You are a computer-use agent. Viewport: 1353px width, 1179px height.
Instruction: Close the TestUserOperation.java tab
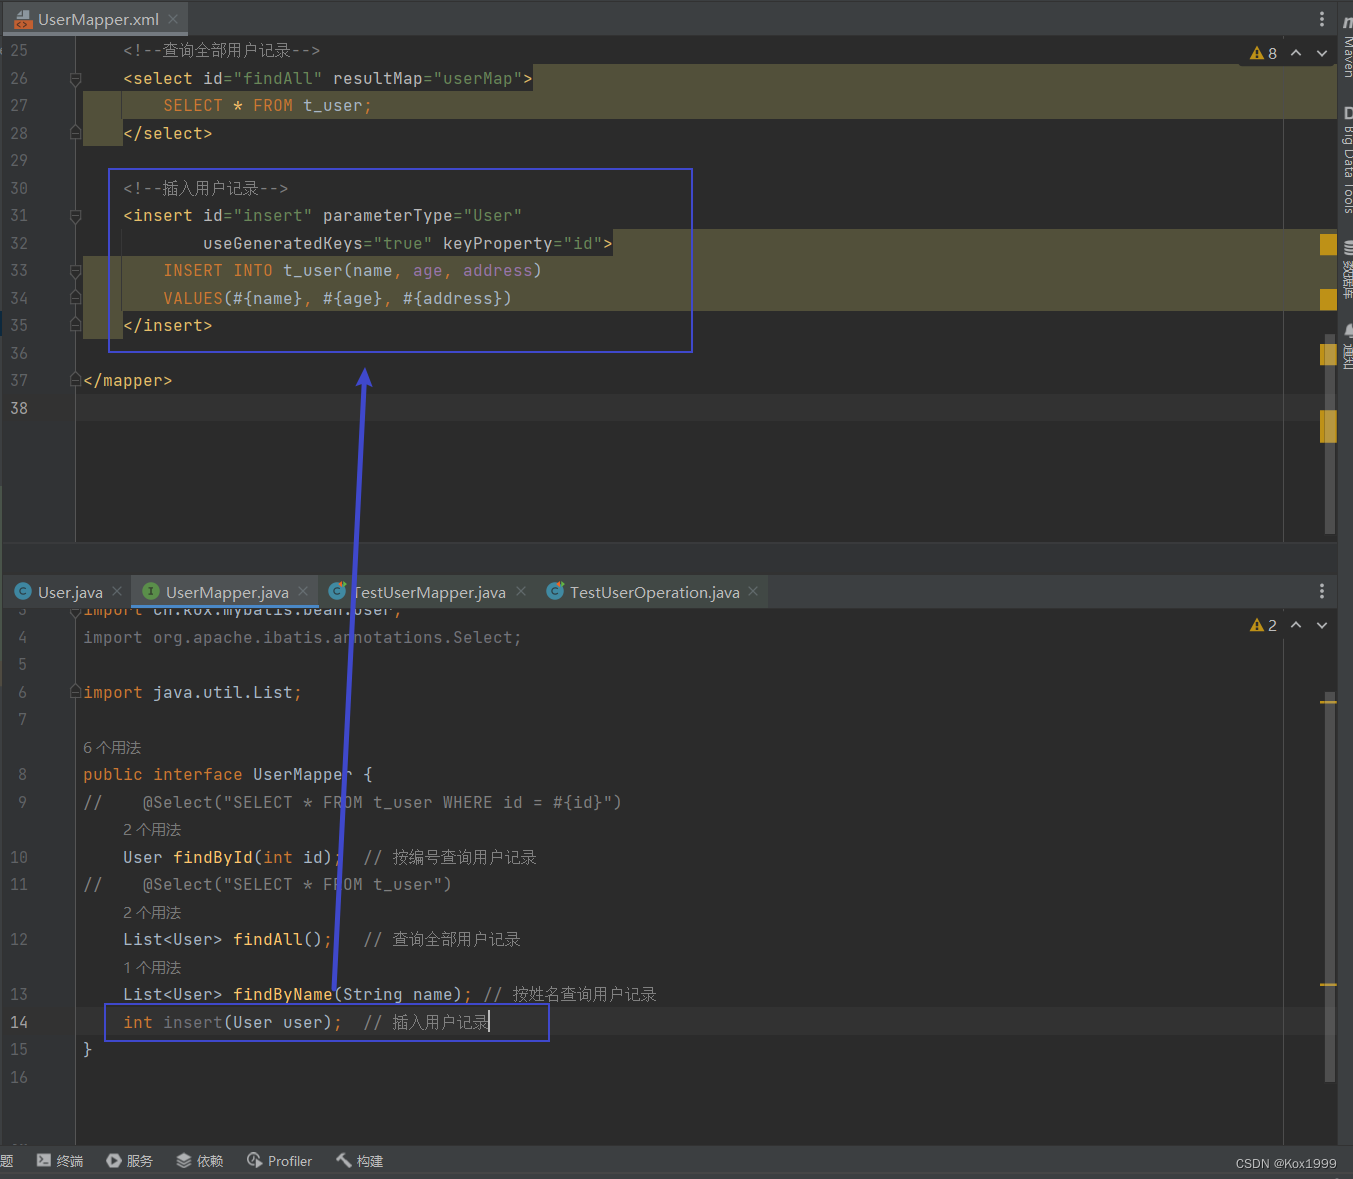pyautogui.click(x=753, y=591)
